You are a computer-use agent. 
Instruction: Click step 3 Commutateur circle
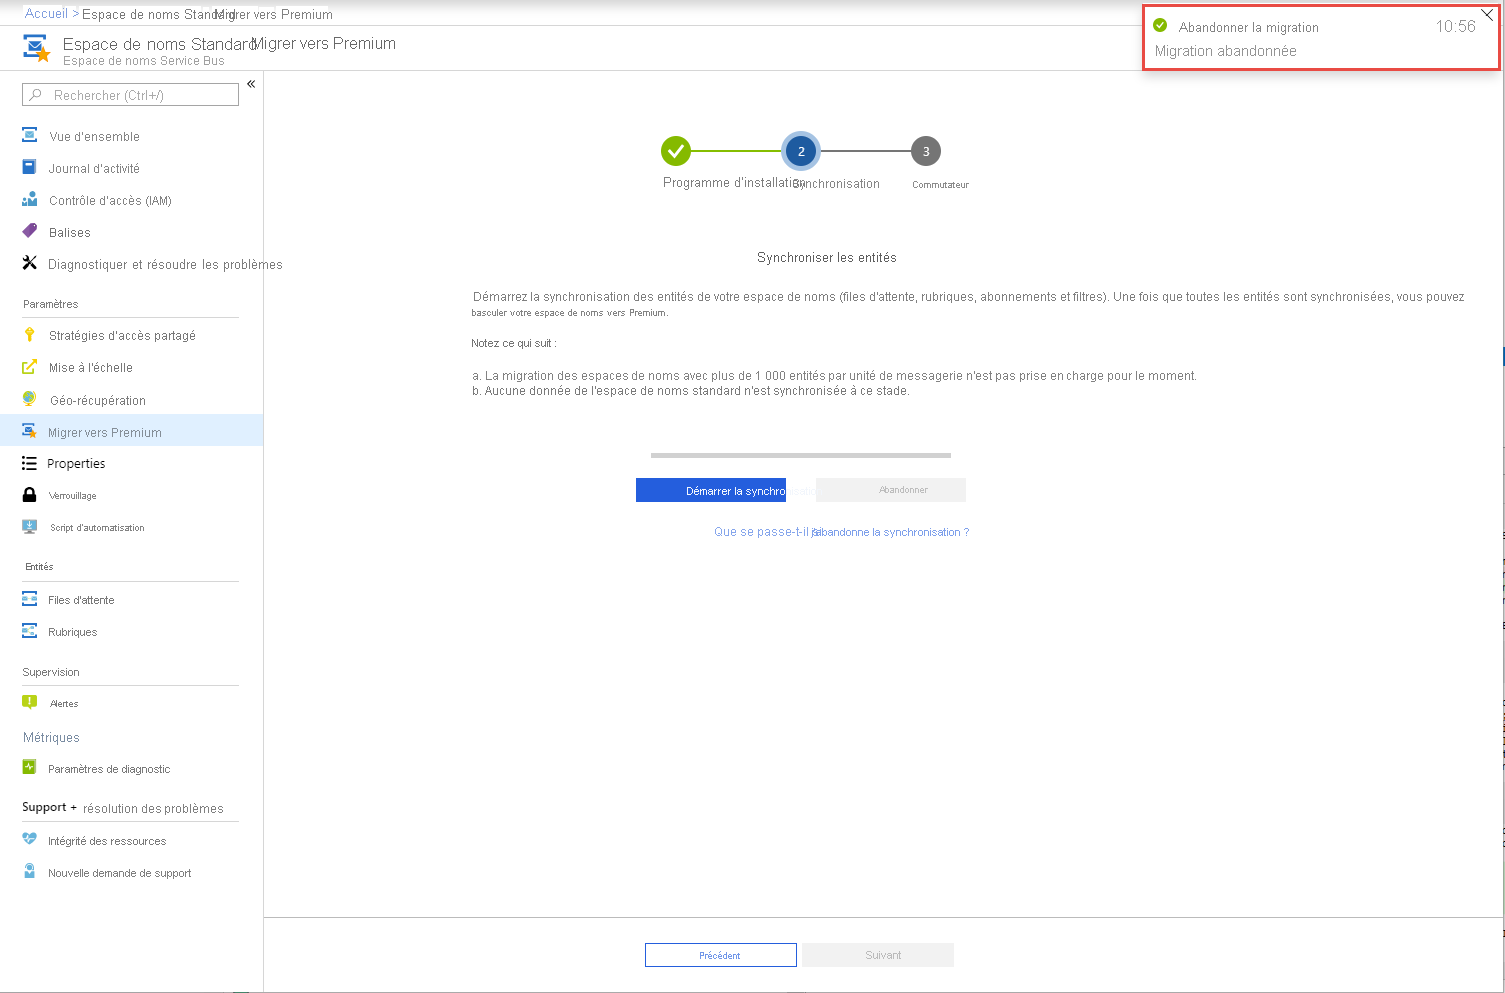coord(926,151)
